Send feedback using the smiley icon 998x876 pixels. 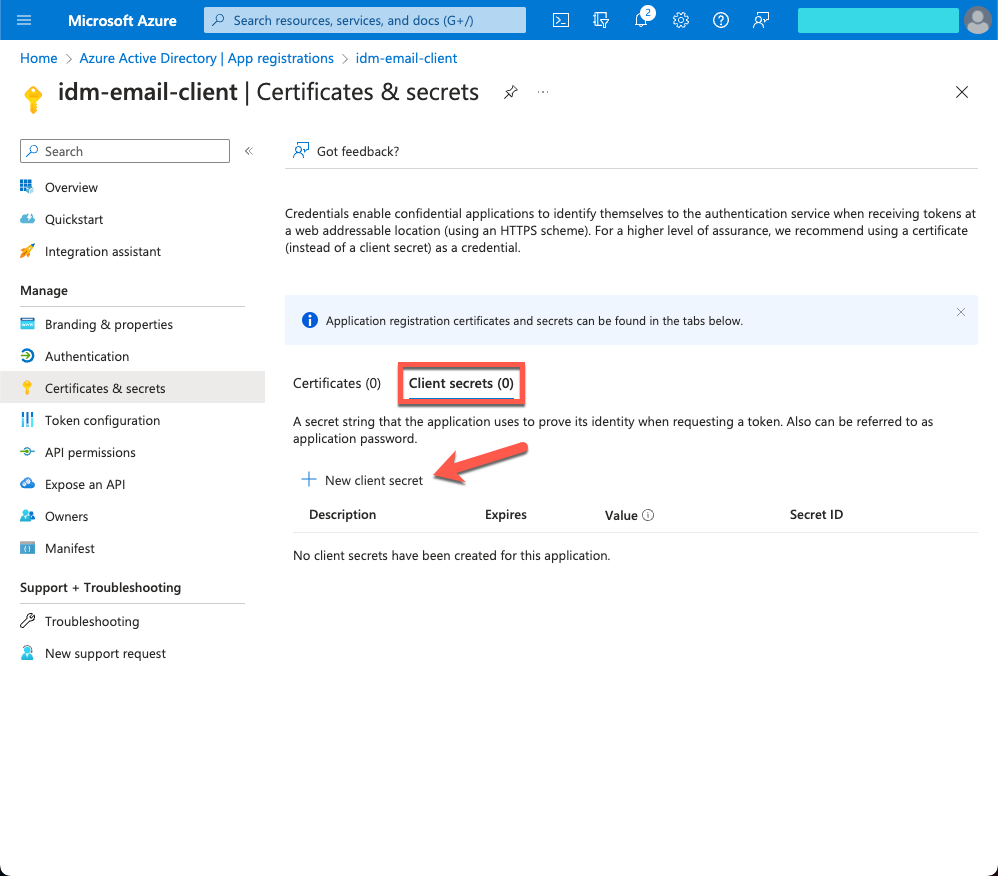tap(761, 20)
